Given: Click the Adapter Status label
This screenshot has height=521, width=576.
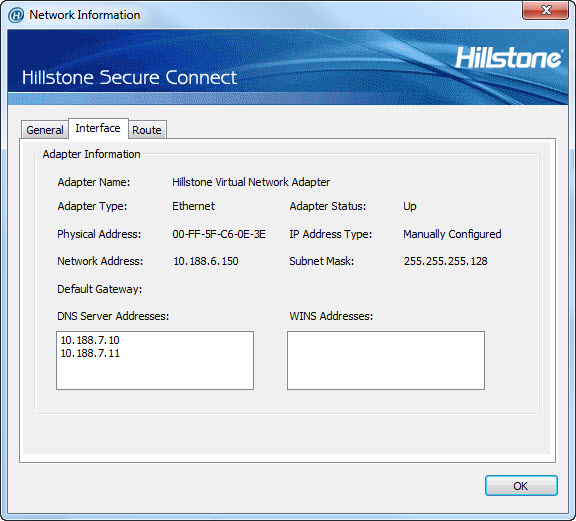Looking at the screenshot, I should coord(328,206).
